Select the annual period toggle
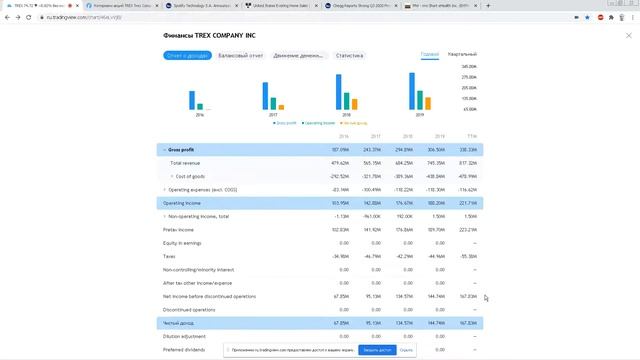The image size is (640, 360). point(429,54)
